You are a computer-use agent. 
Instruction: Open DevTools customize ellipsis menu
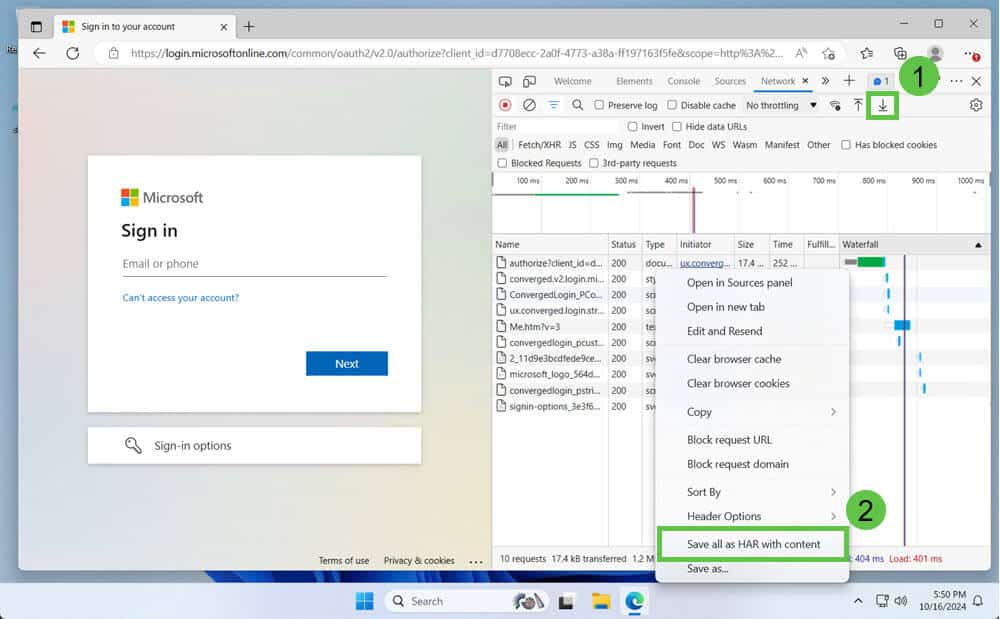pos(956,82)
